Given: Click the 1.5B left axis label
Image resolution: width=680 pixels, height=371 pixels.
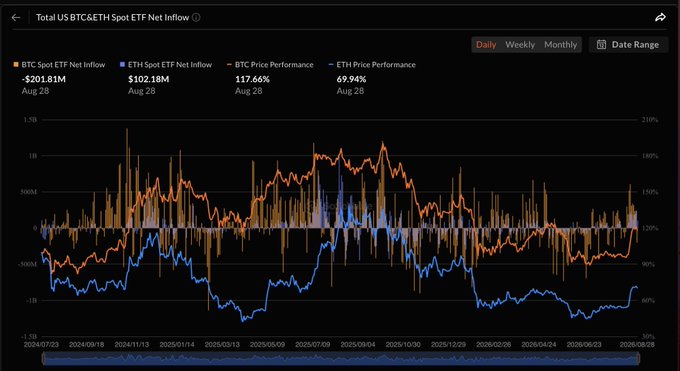Looking at the screenshot, I should [30, 119].
